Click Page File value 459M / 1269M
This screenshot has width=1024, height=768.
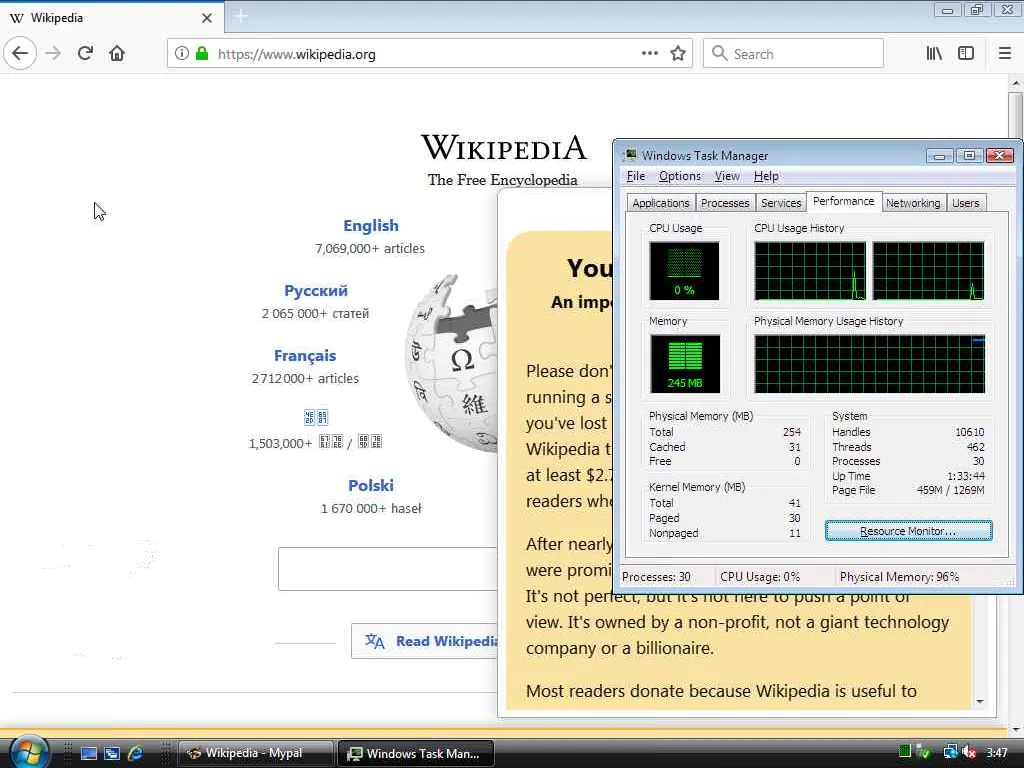(x=950, y=490)
